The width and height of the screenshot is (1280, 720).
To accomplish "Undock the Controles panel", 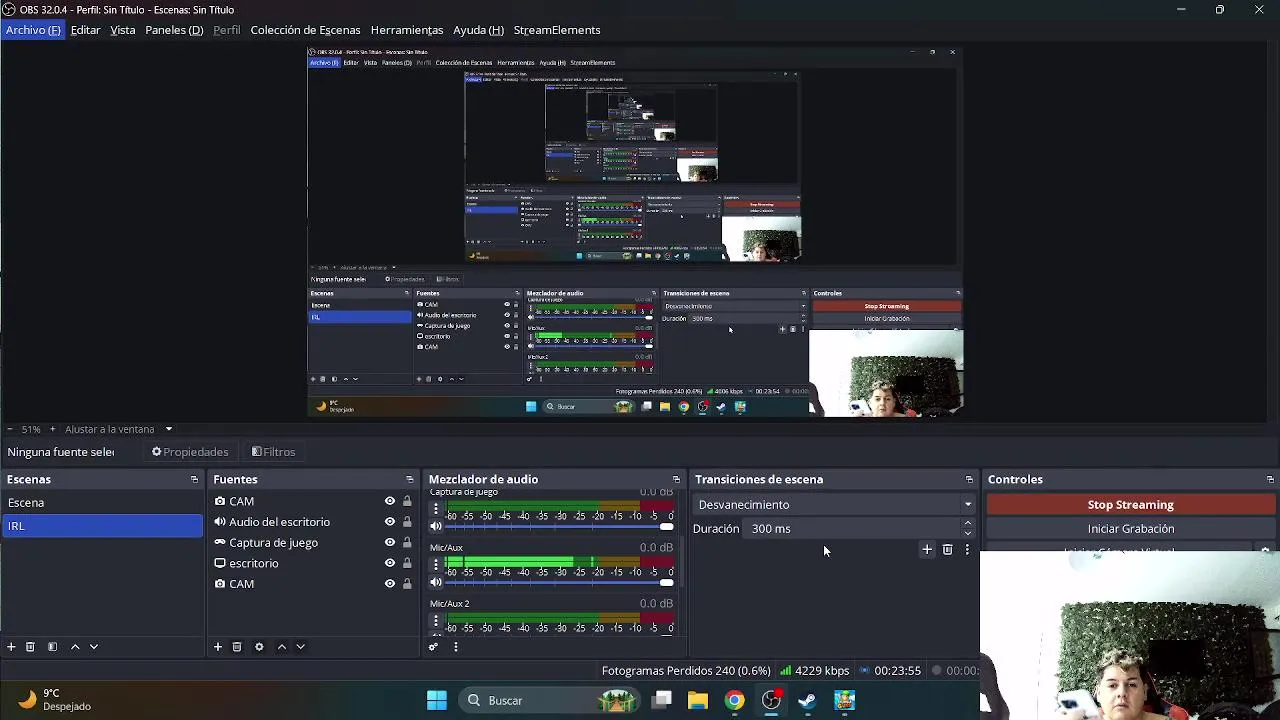I will [x=1270, y=480].
